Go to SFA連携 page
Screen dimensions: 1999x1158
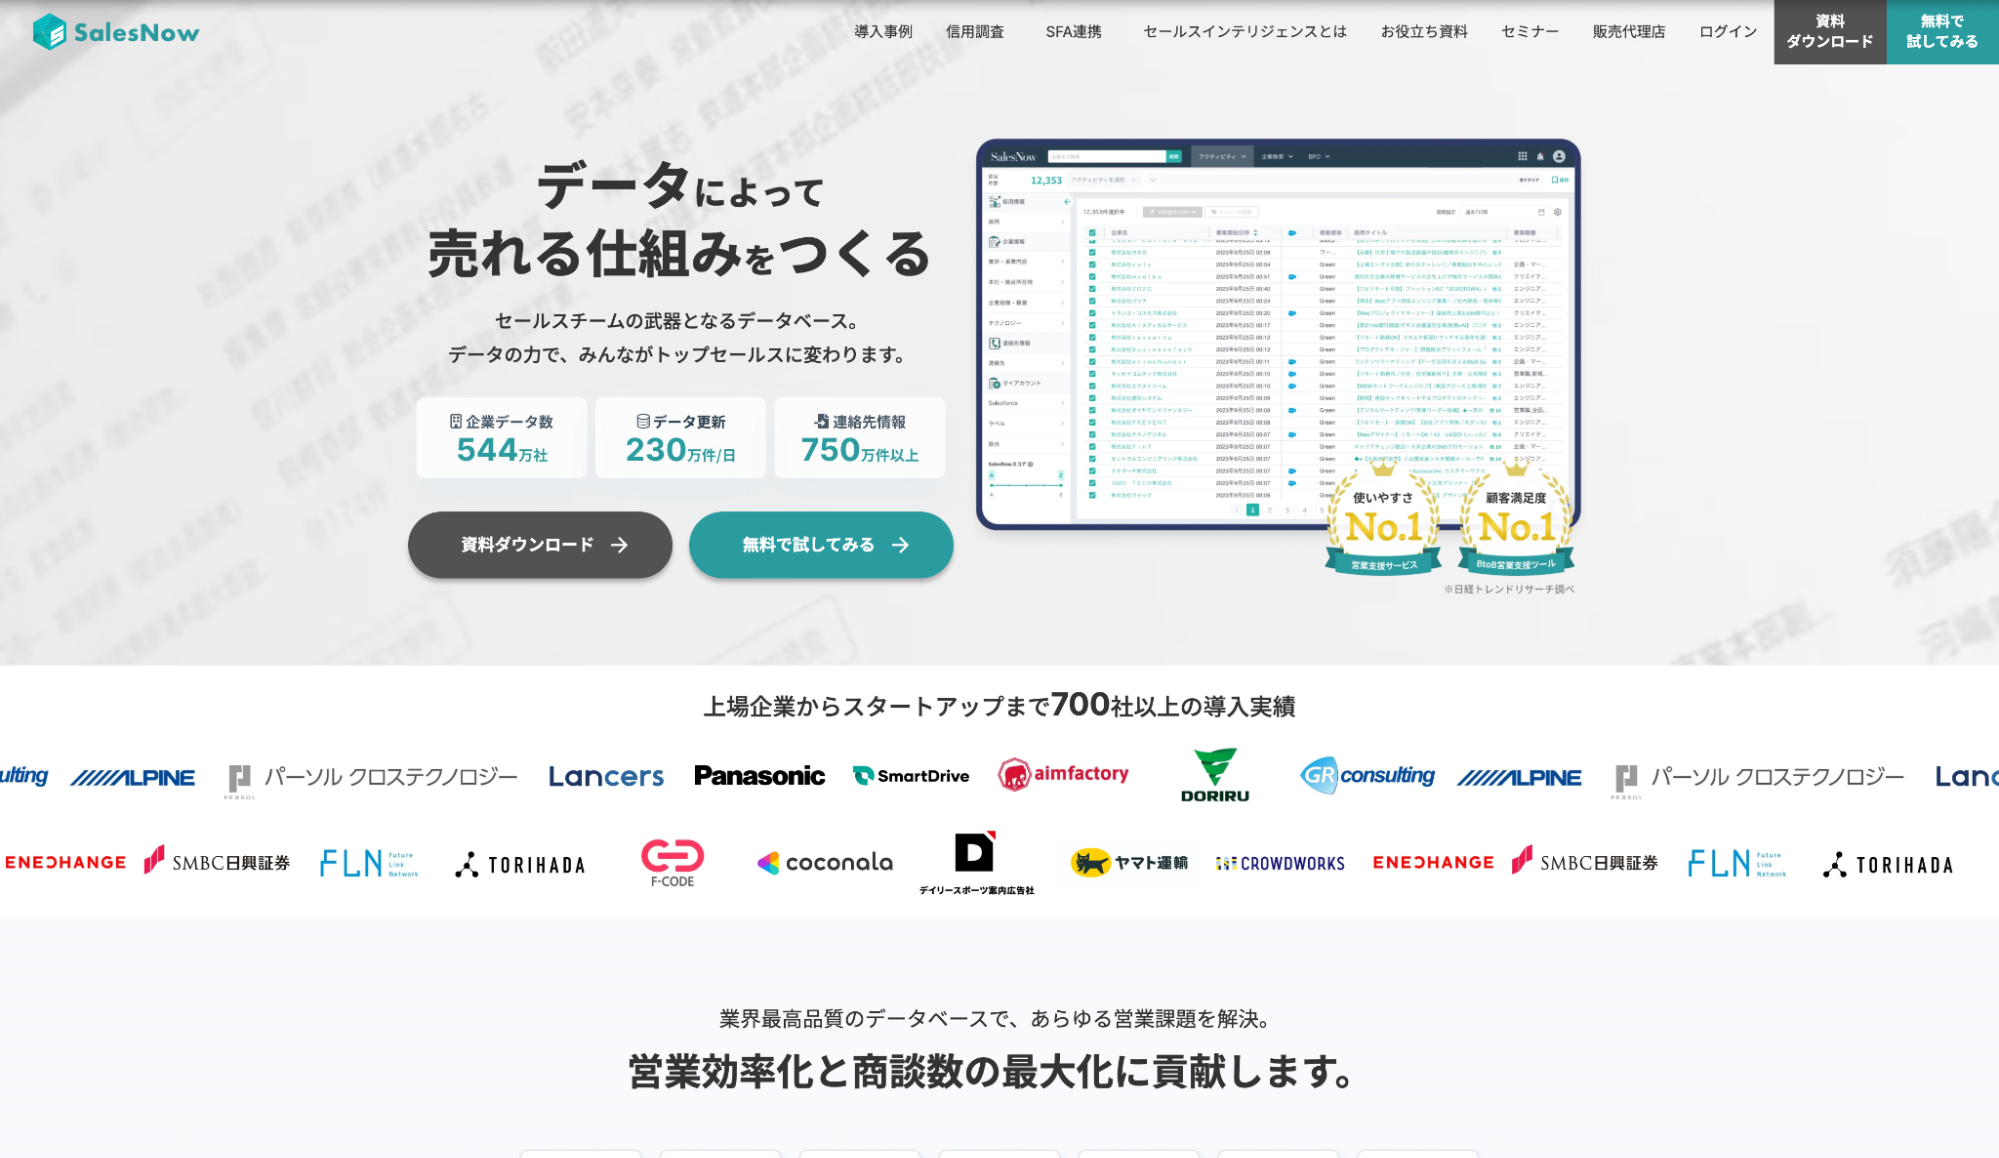(1073, 32)
